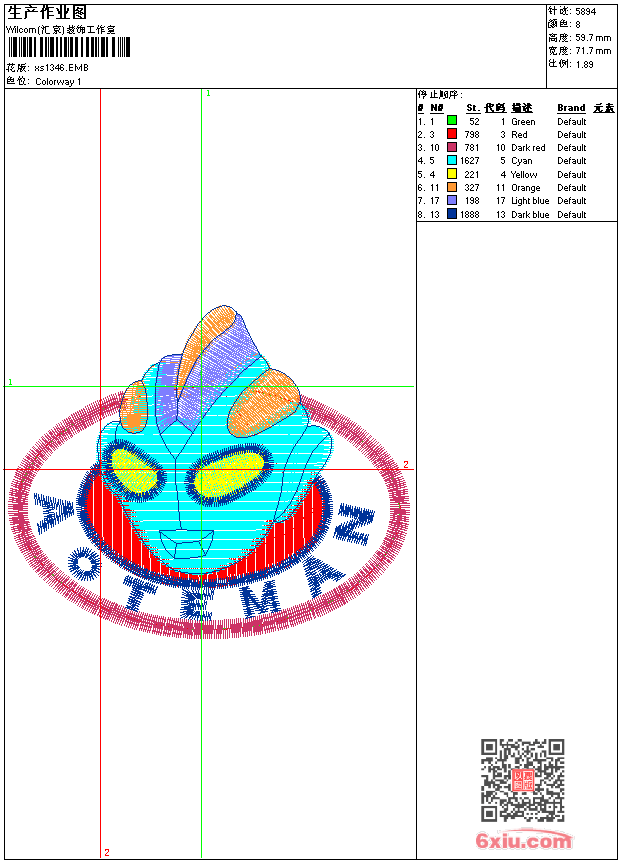Choose the Dark blue color swatch

452,214
